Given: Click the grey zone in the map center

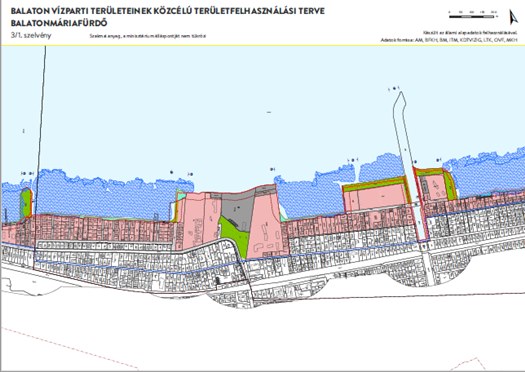Looking at the screenshot, I should coord(238,208).
